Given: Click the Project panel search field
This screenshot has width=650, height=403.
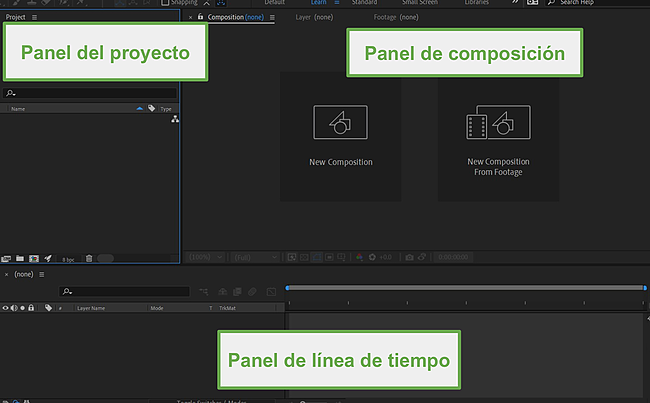Looking at the screenshot, I should pos(90,93).
